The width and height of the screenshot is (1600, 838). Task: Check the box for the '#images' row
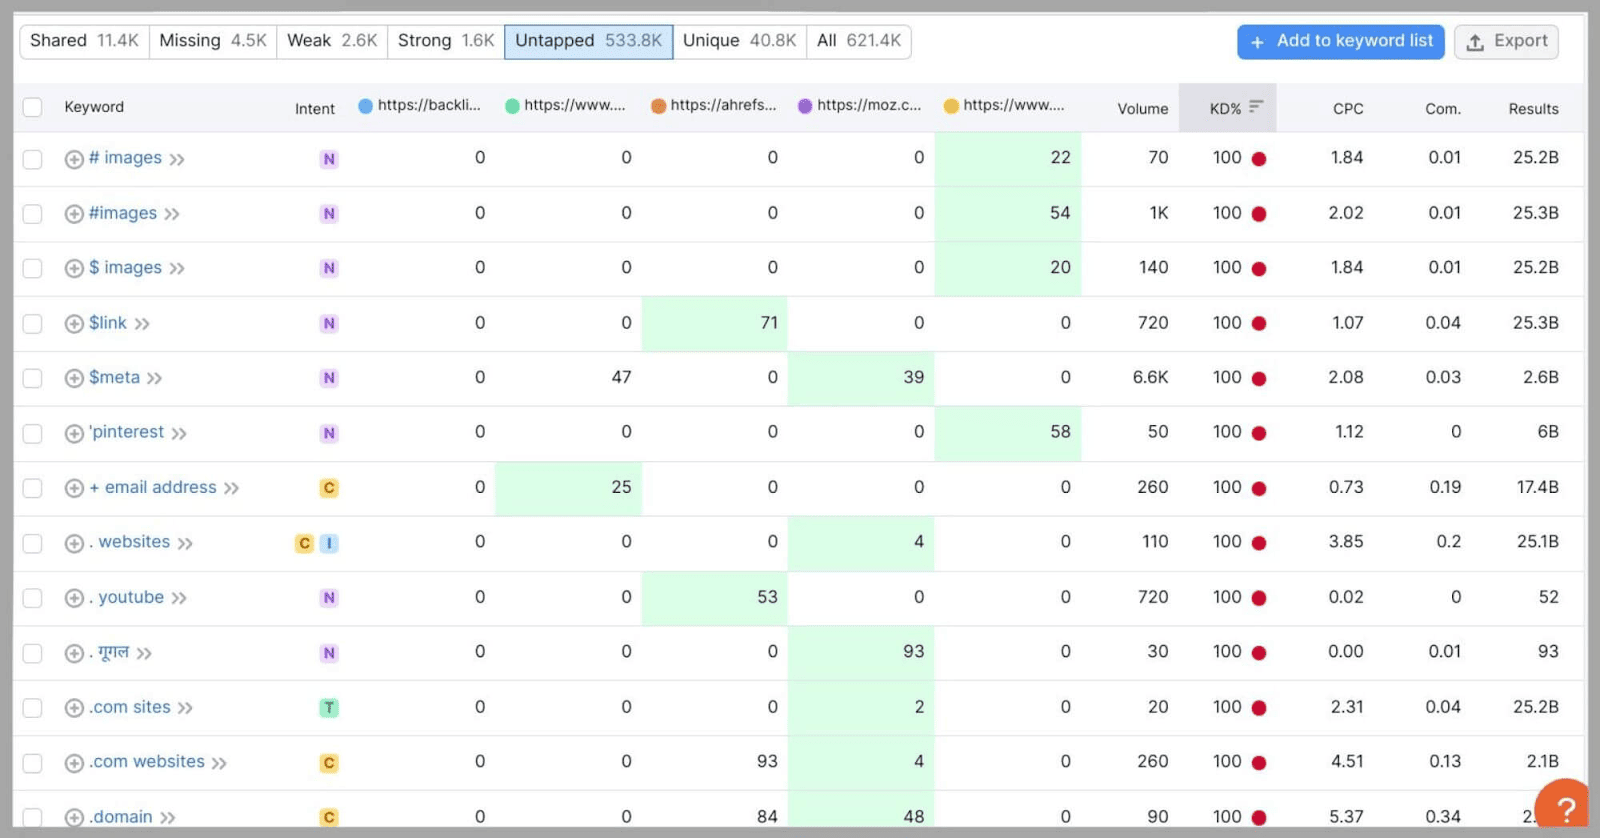(x=33, y=214)
